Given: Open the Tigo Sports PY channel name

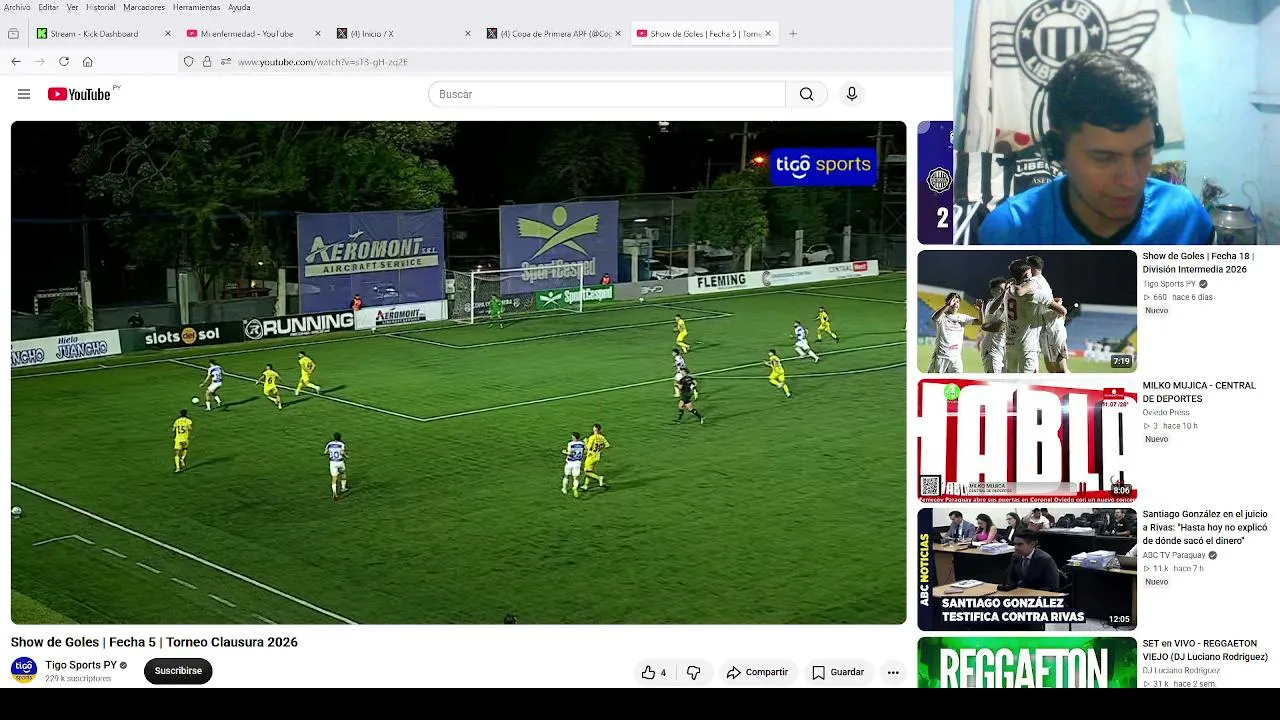Looking at the screenshot, I should (81, 665).
